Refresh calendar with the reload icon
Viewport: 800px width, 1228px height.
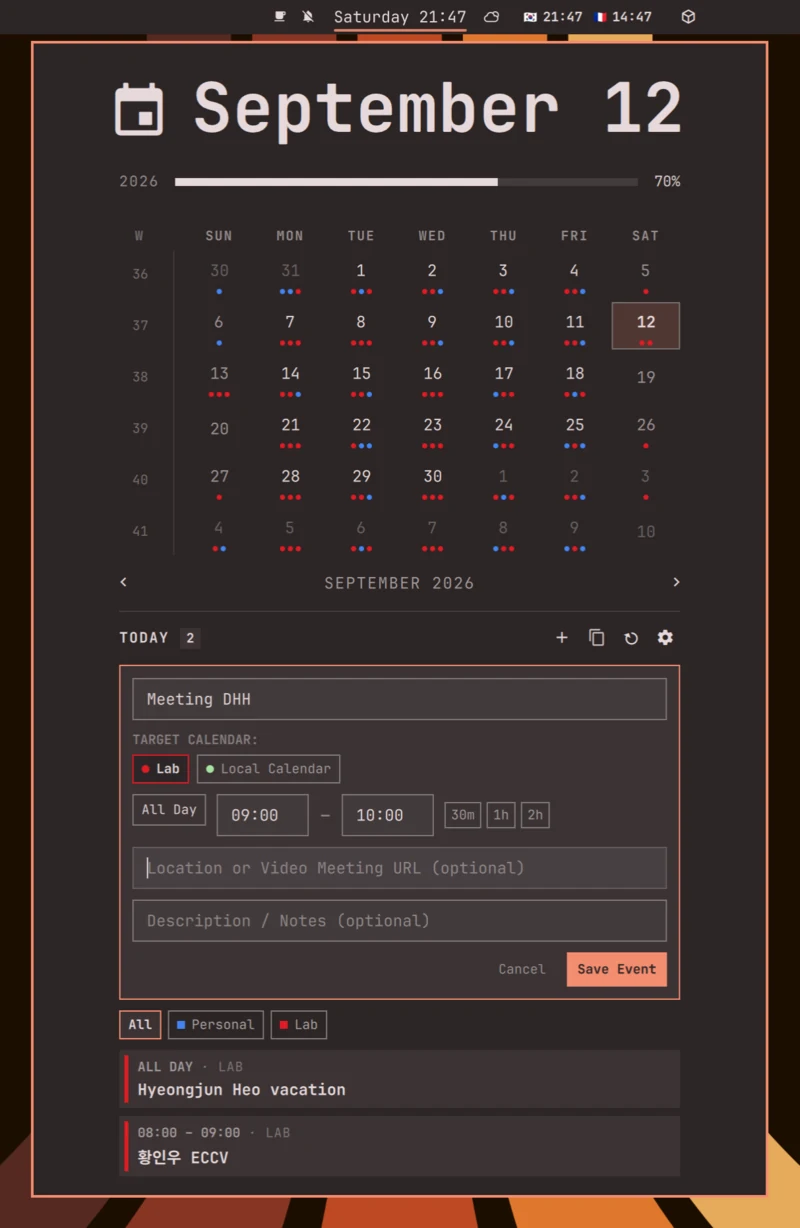click(631, 638)
